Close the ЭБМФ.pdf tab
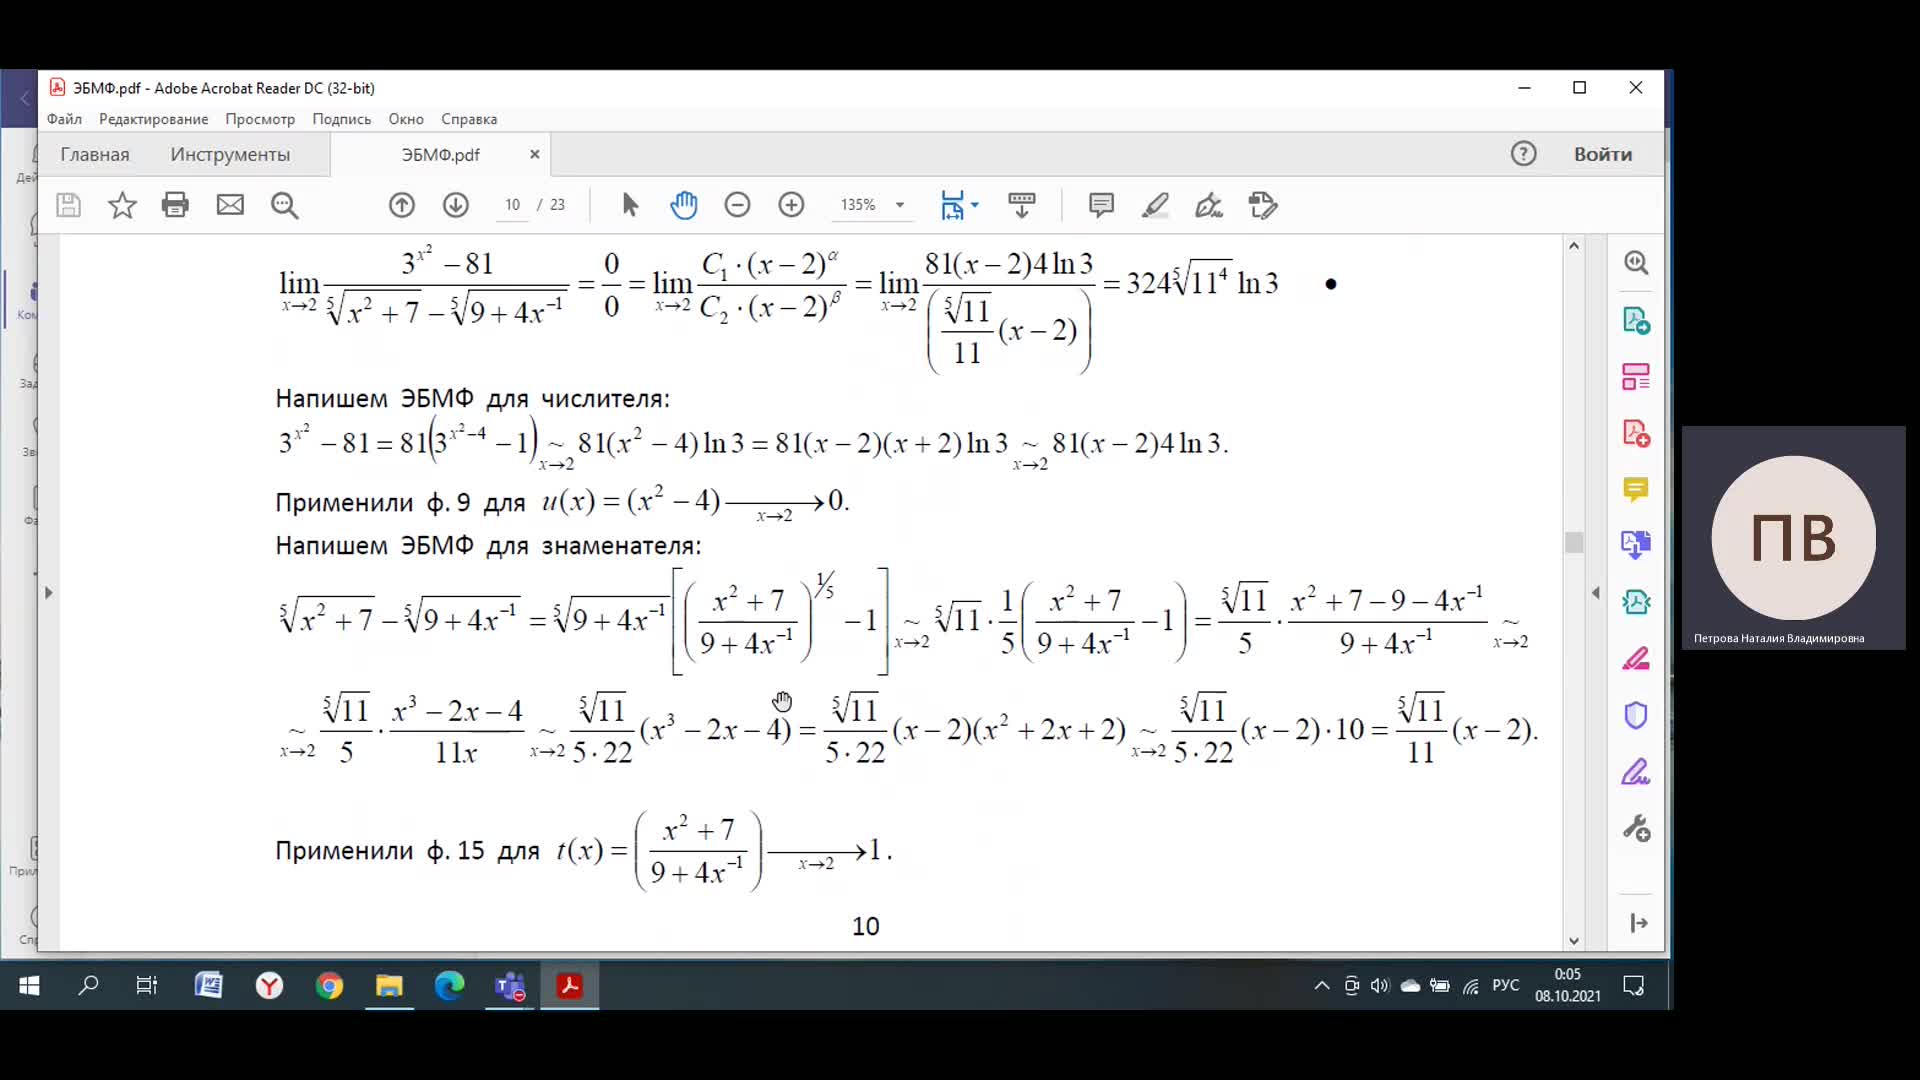The height and width of the screenshot is (1080, 1920). point(535,154)
